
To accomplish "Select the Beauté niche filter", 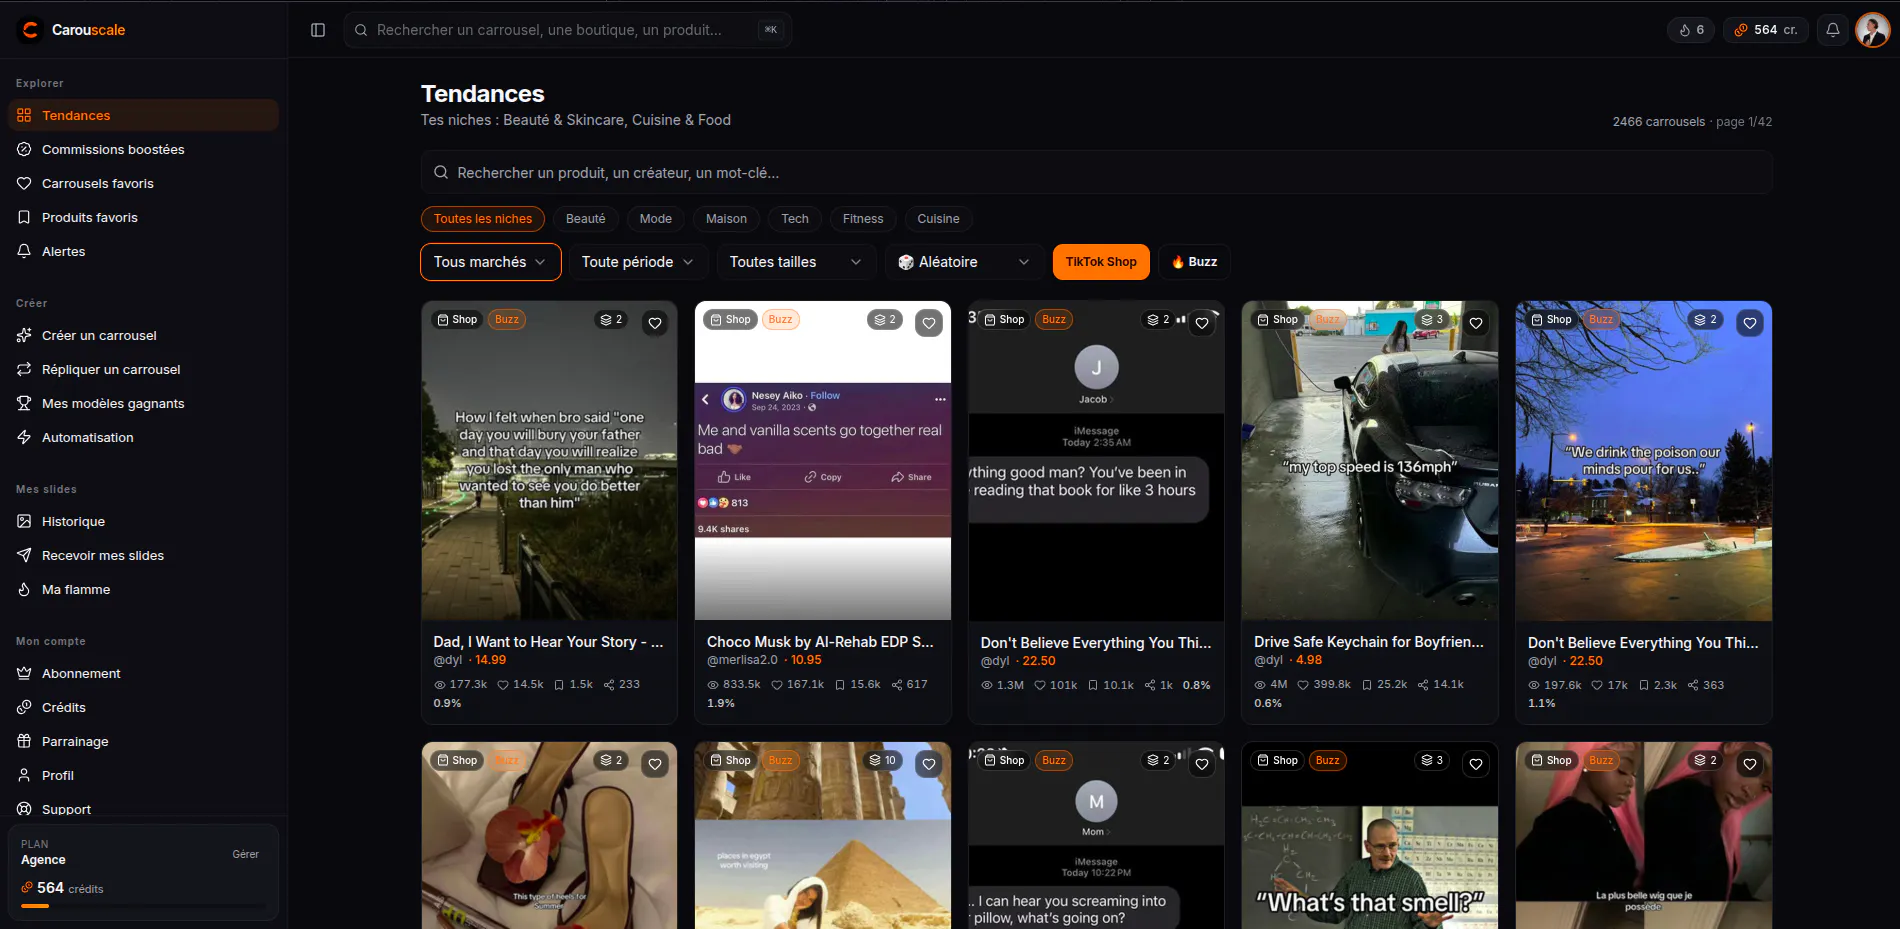I will (x=586, y=219).
